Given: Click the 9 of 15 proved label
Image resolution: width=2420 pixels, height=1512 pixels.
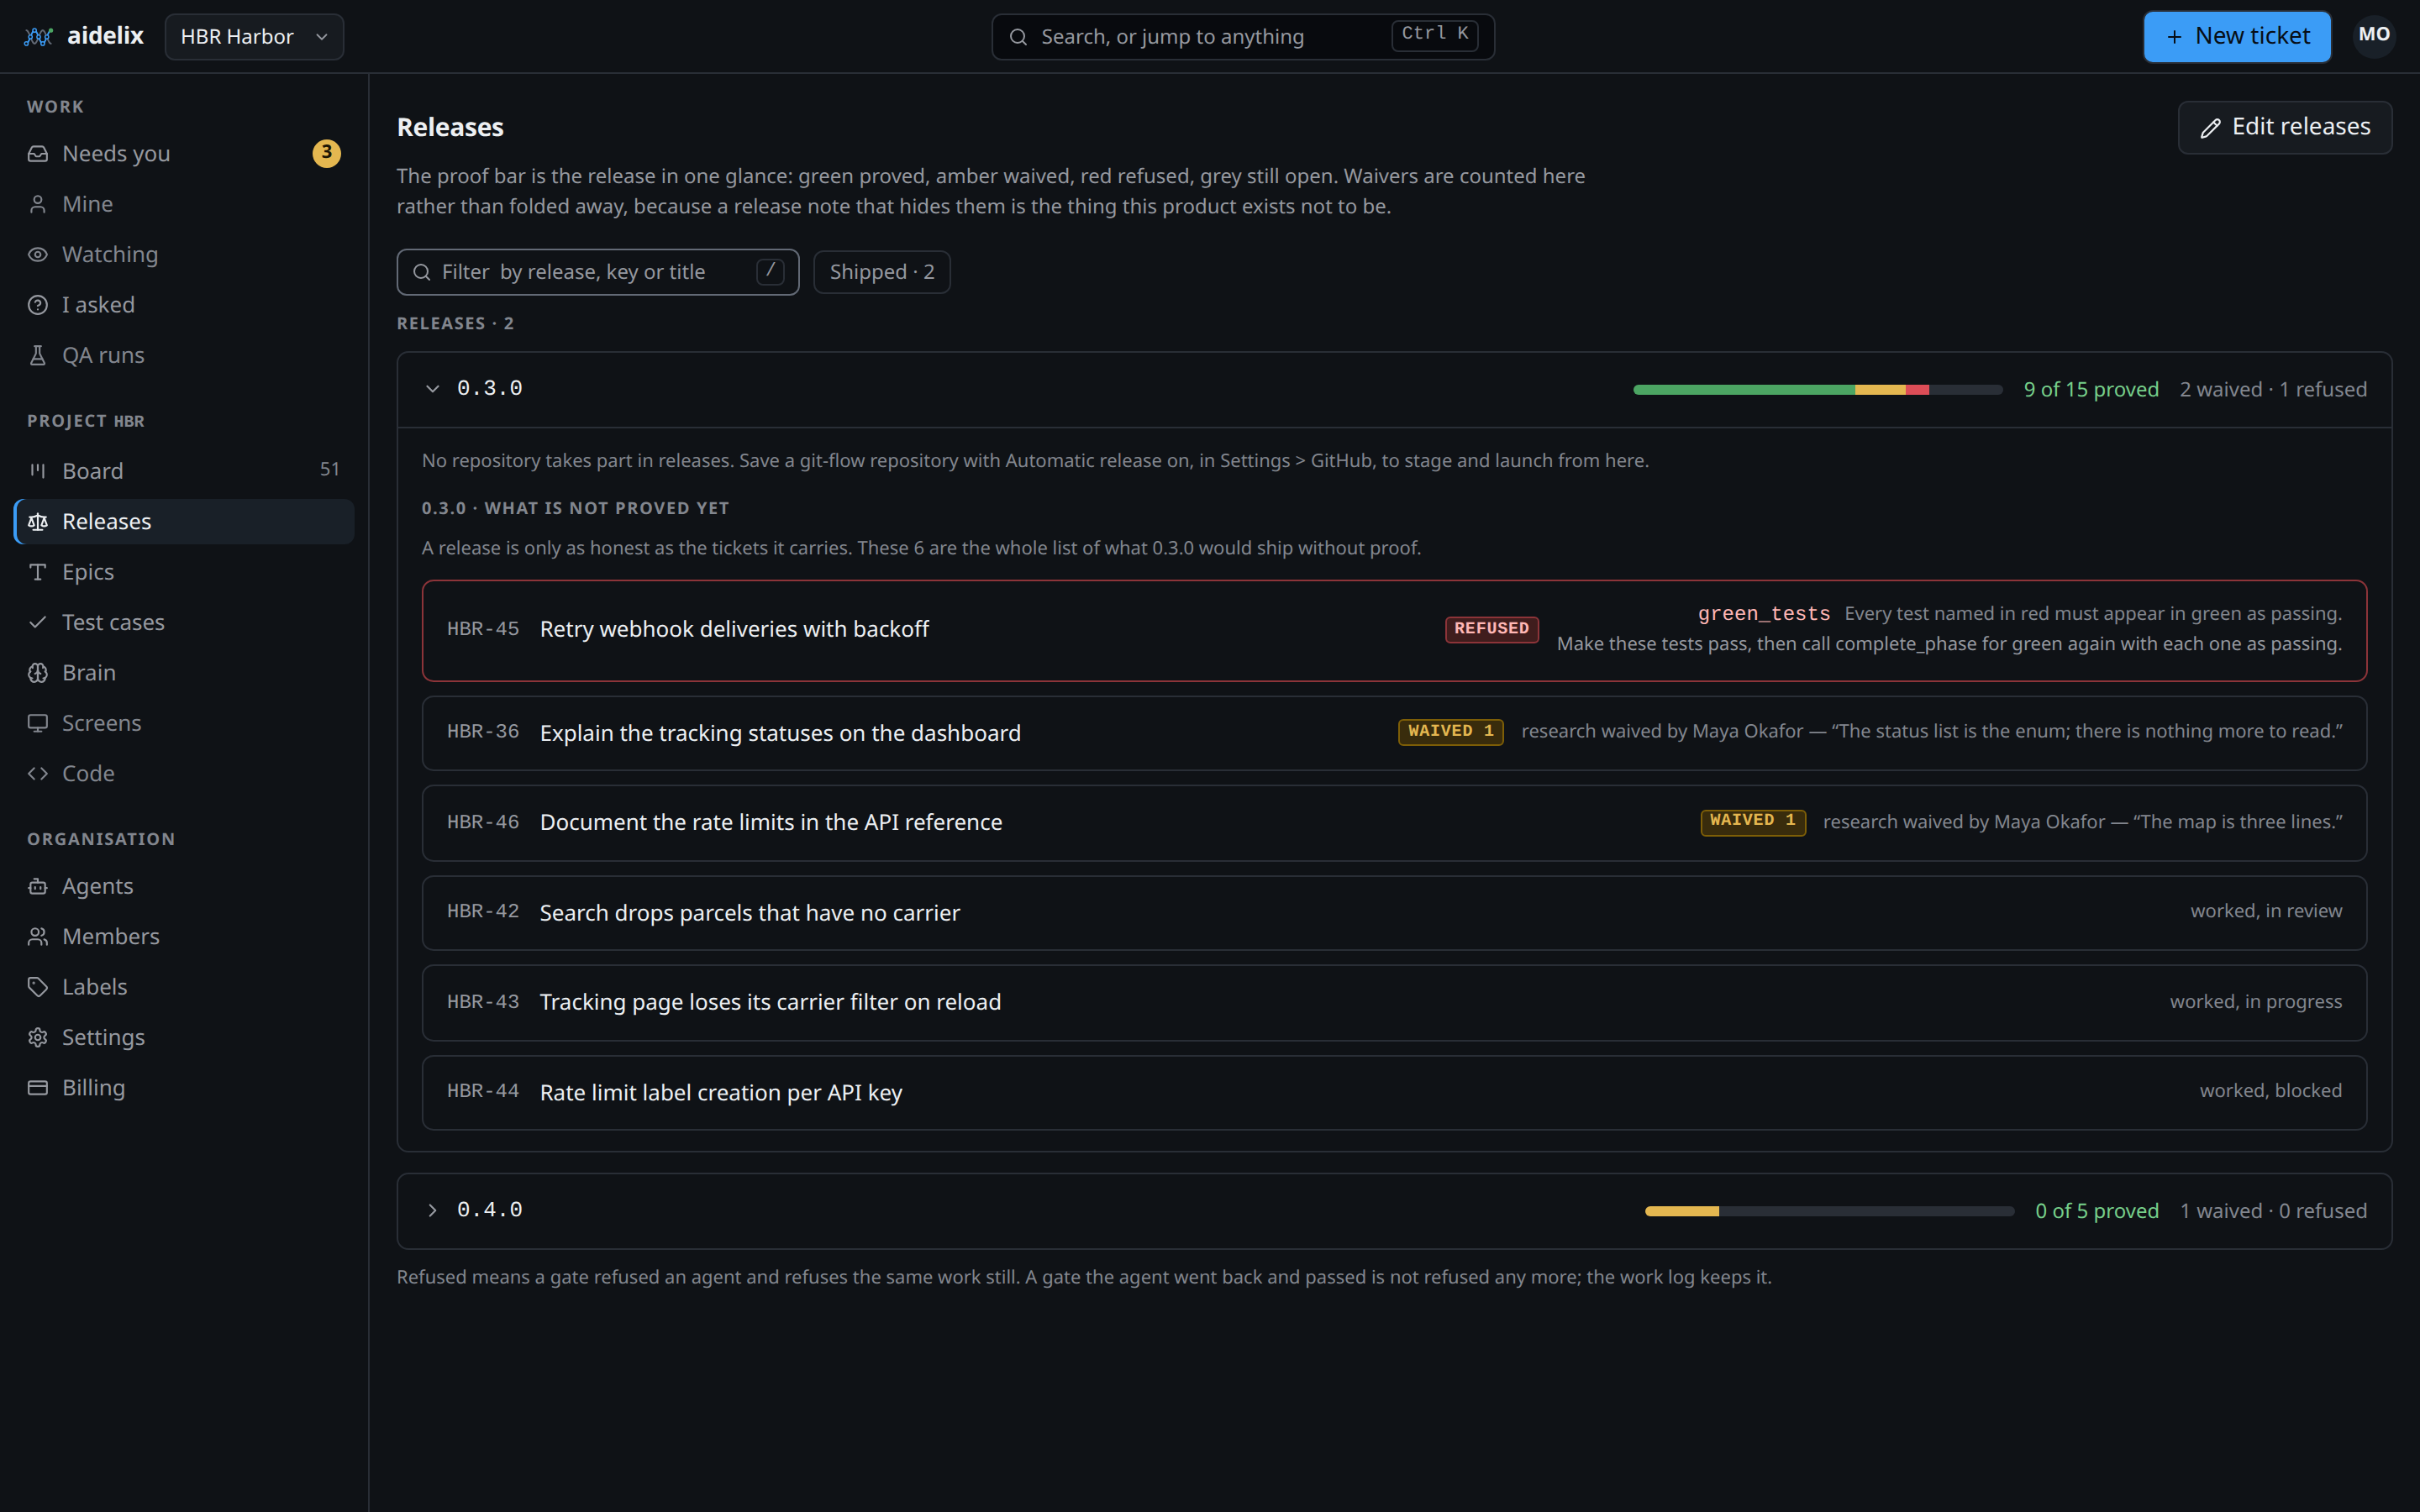Looking at the screenshot, I should 2091,390.
